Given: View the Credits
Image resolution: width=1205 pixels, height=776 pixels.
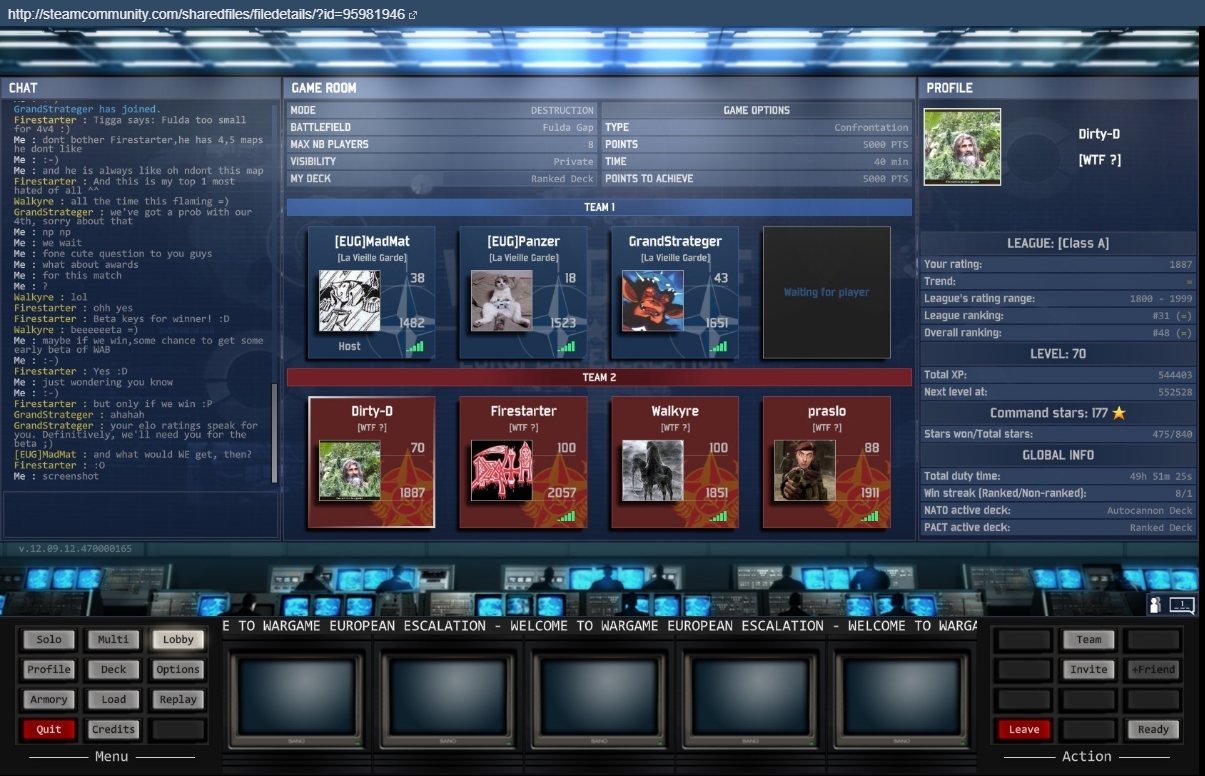Looking at the screenshot, I should 113,729.
